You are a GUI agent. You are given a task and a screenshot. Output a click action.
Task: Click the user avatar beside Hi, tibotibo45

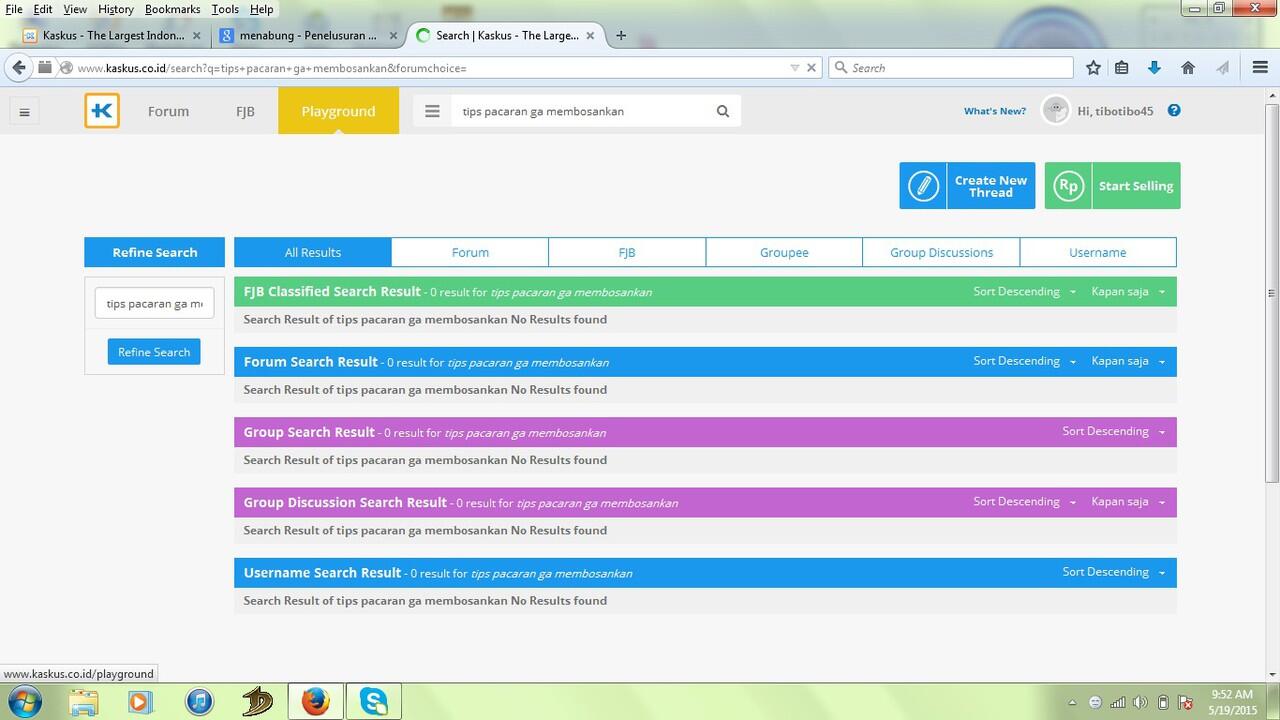tap(1055, 110)
